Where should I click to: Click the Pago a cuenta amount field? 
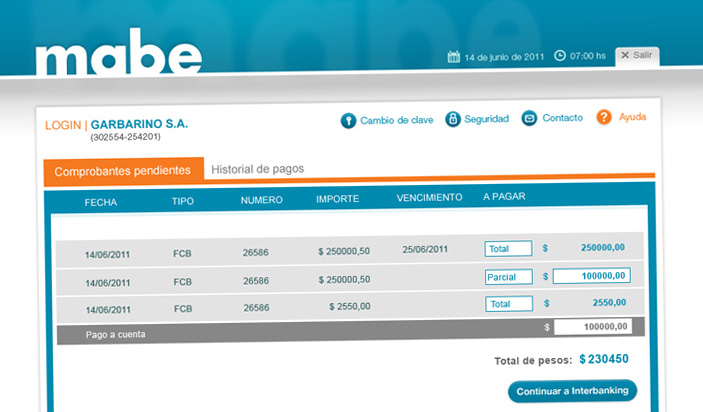point(591,327)
